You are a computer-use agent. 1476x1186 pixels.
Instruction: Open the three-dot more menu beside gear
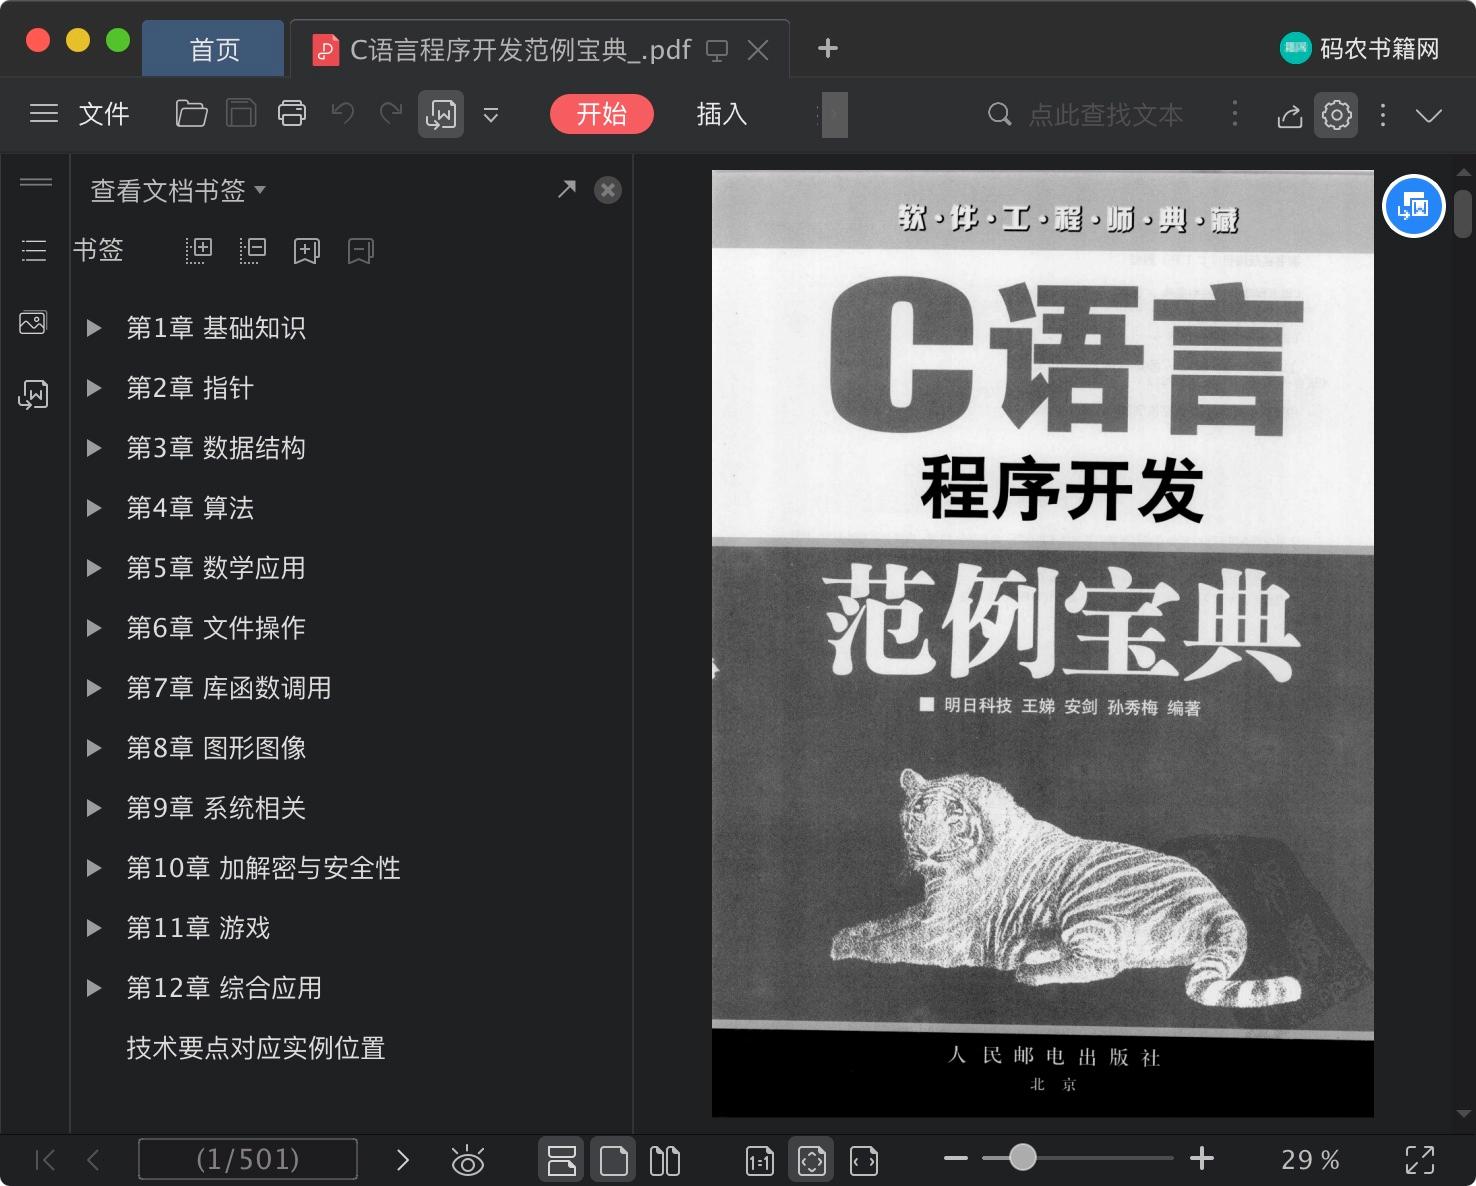coord(1383,115)
